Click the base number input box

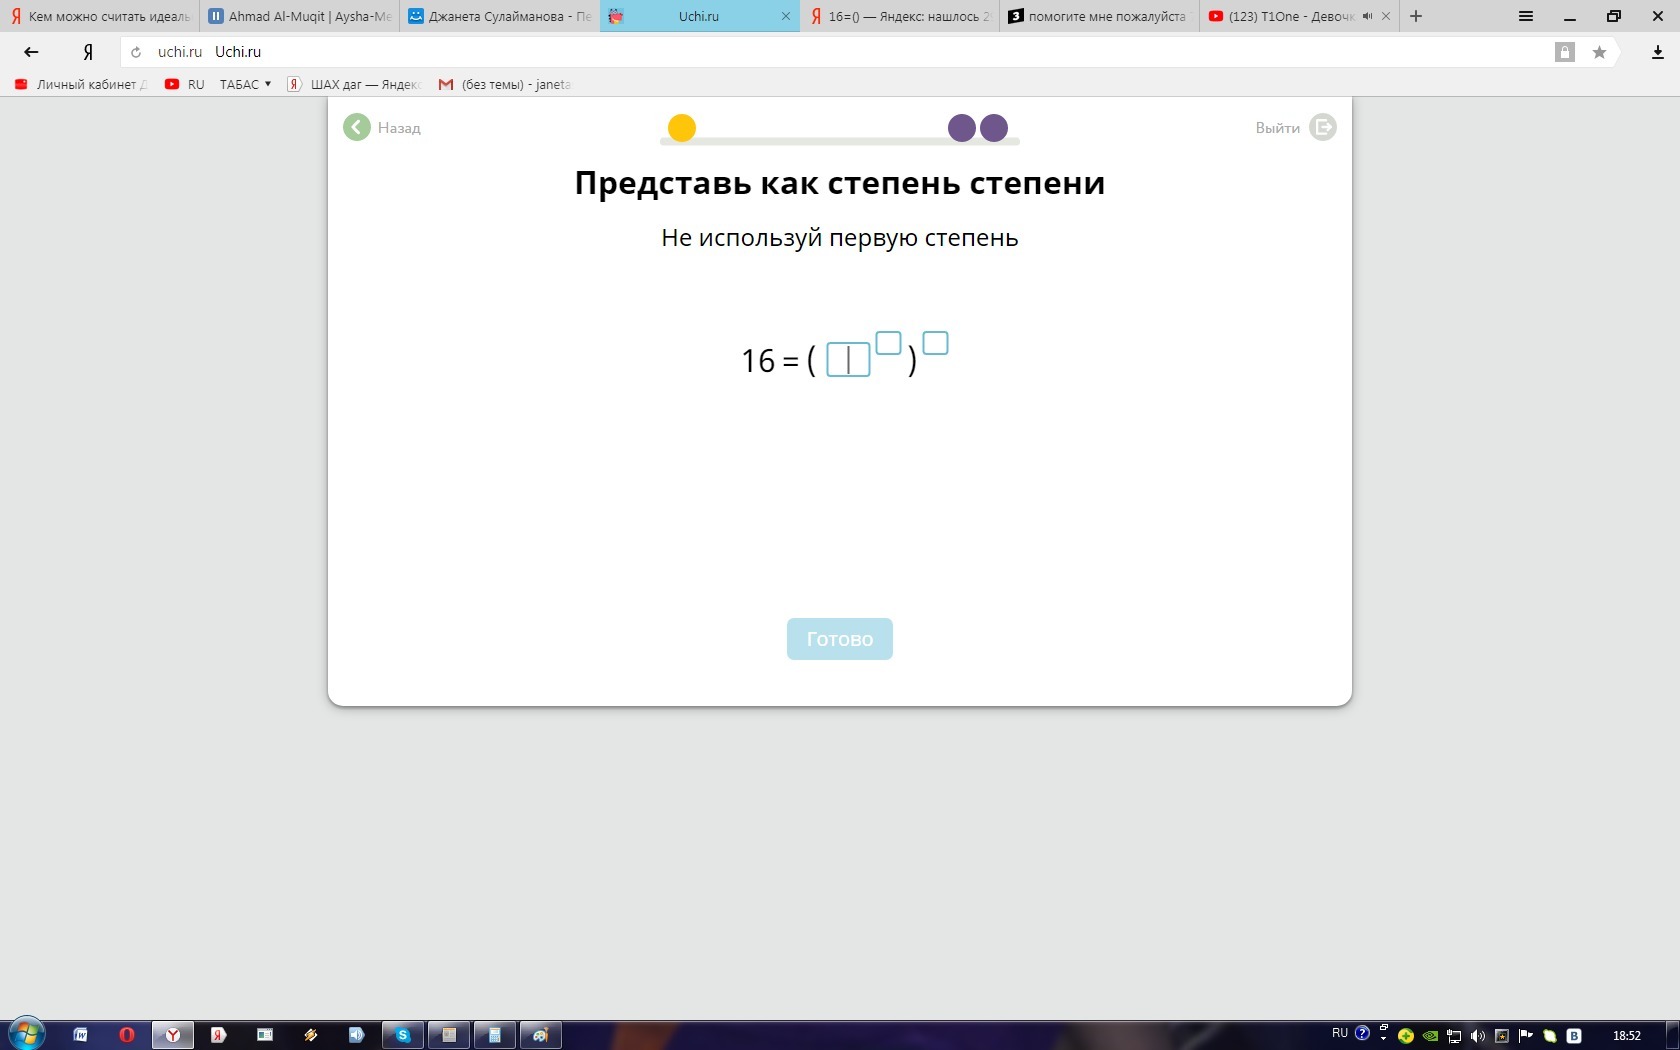(848, 360)
